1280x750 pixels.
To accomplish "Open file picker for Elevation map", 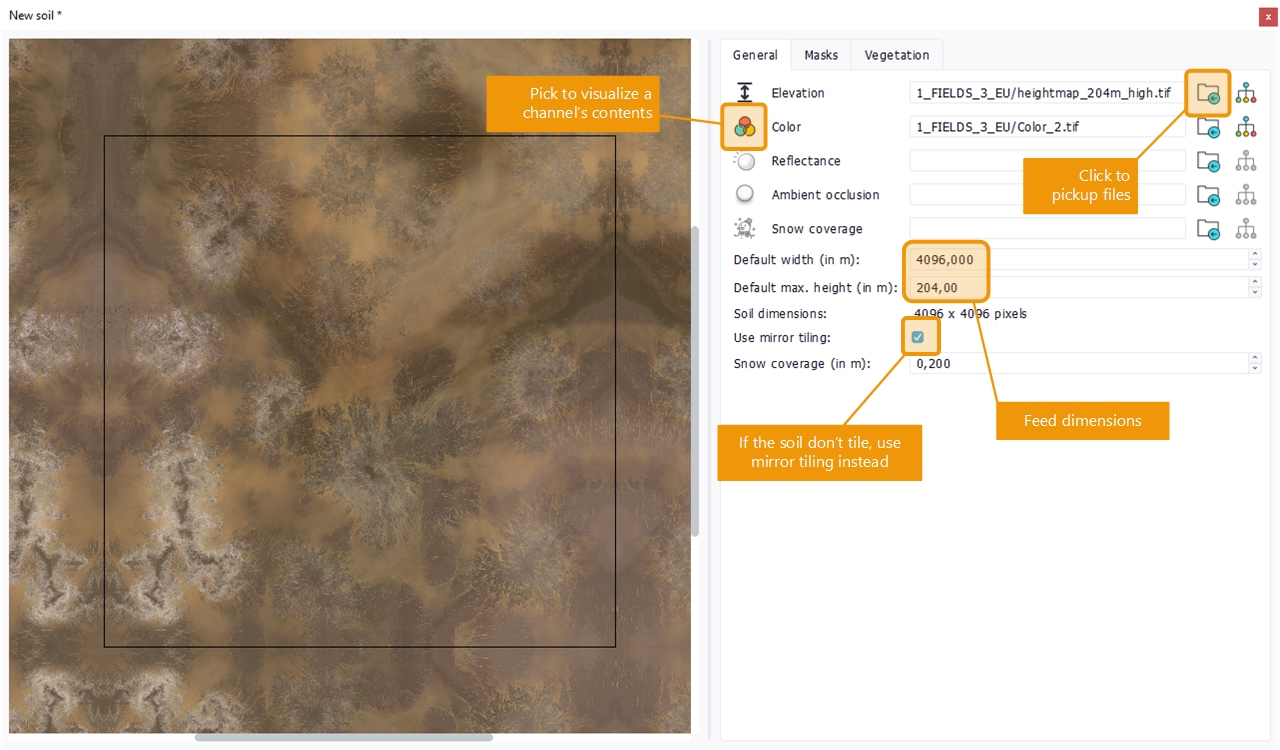I will [x=1208, y=93].
